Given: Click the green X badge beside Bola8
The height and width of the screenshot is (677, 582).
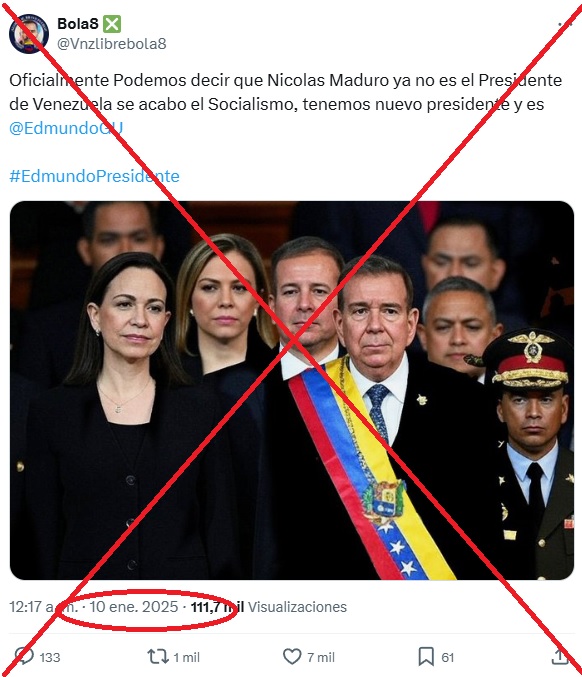Looking at the screenshot, I should [x=112, y=24].
